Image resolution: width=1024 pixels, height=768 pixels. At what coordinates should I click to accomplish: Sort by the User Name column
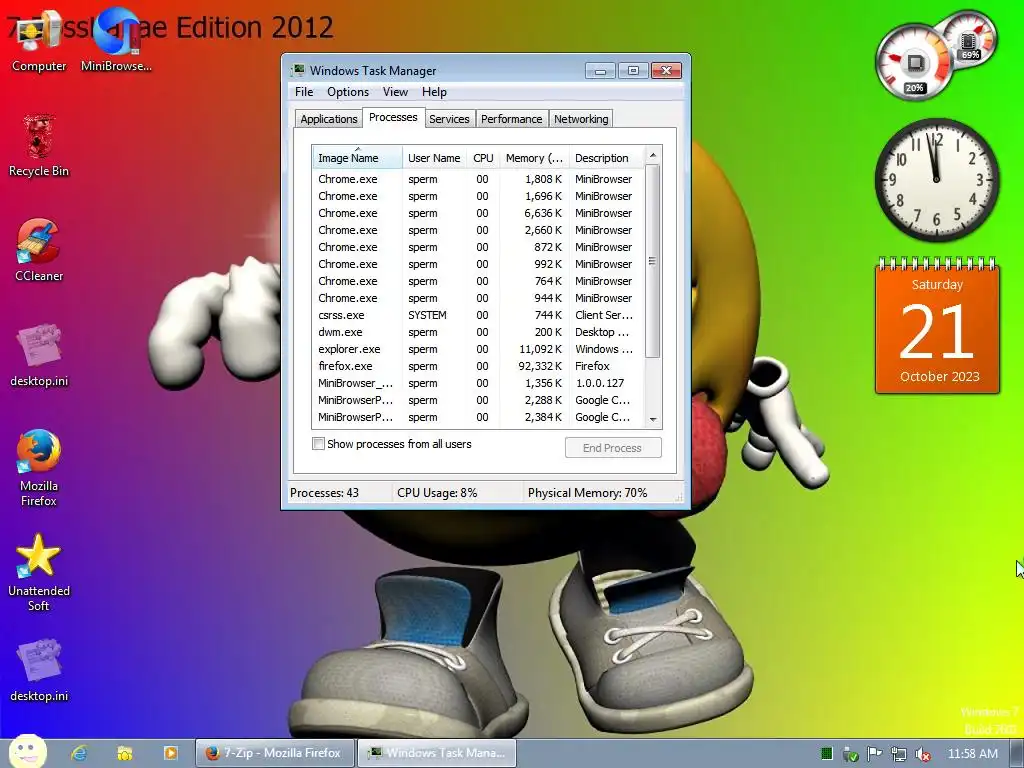[x=434, y=157]
